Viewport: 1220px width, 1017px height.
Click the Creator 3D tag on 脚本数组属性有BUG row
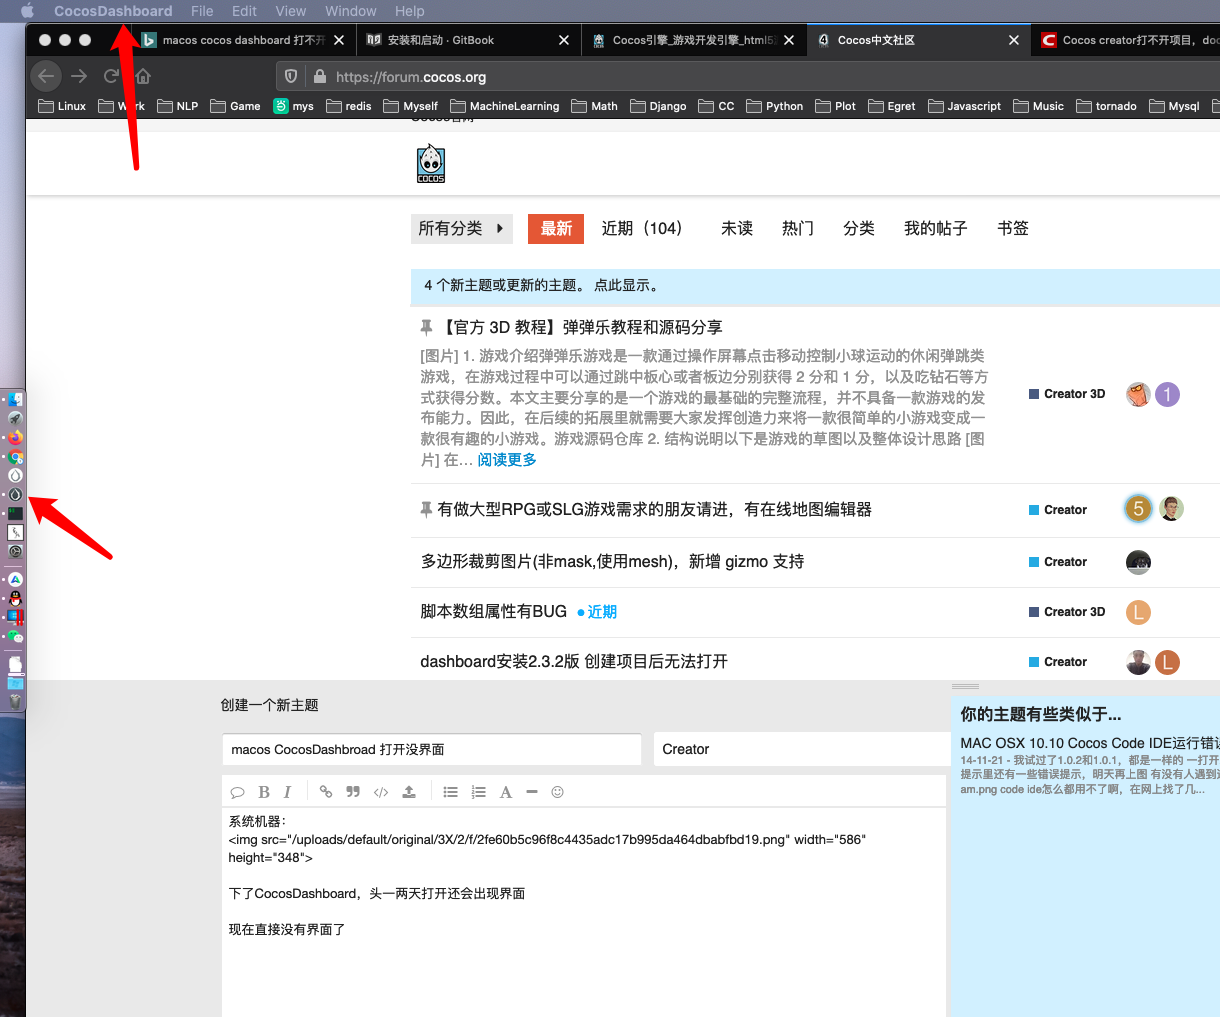1067,611
